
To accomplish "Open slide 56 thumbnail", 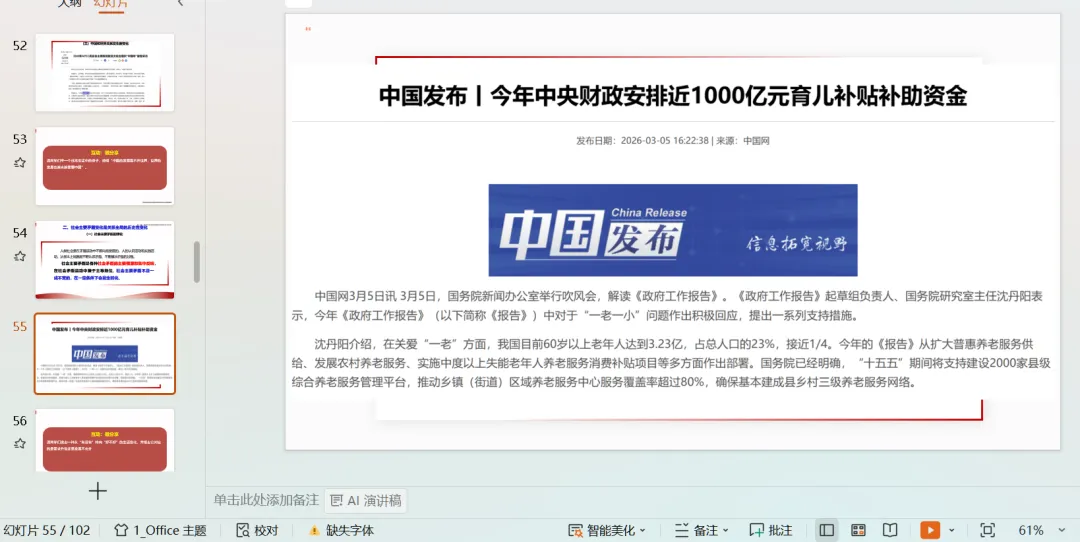I will click(105, 440).
